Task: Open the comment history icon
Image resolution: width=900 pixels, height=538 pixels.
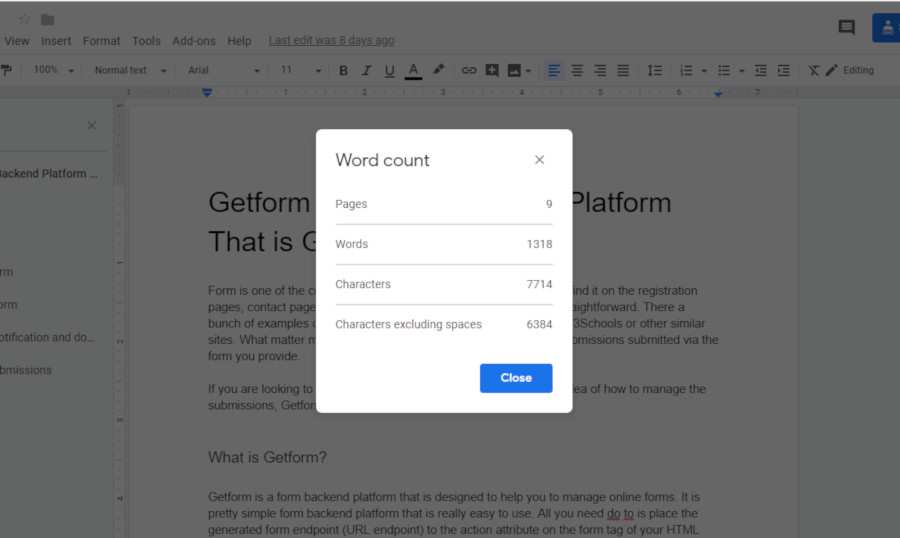Action: click(x=846, y=27)
